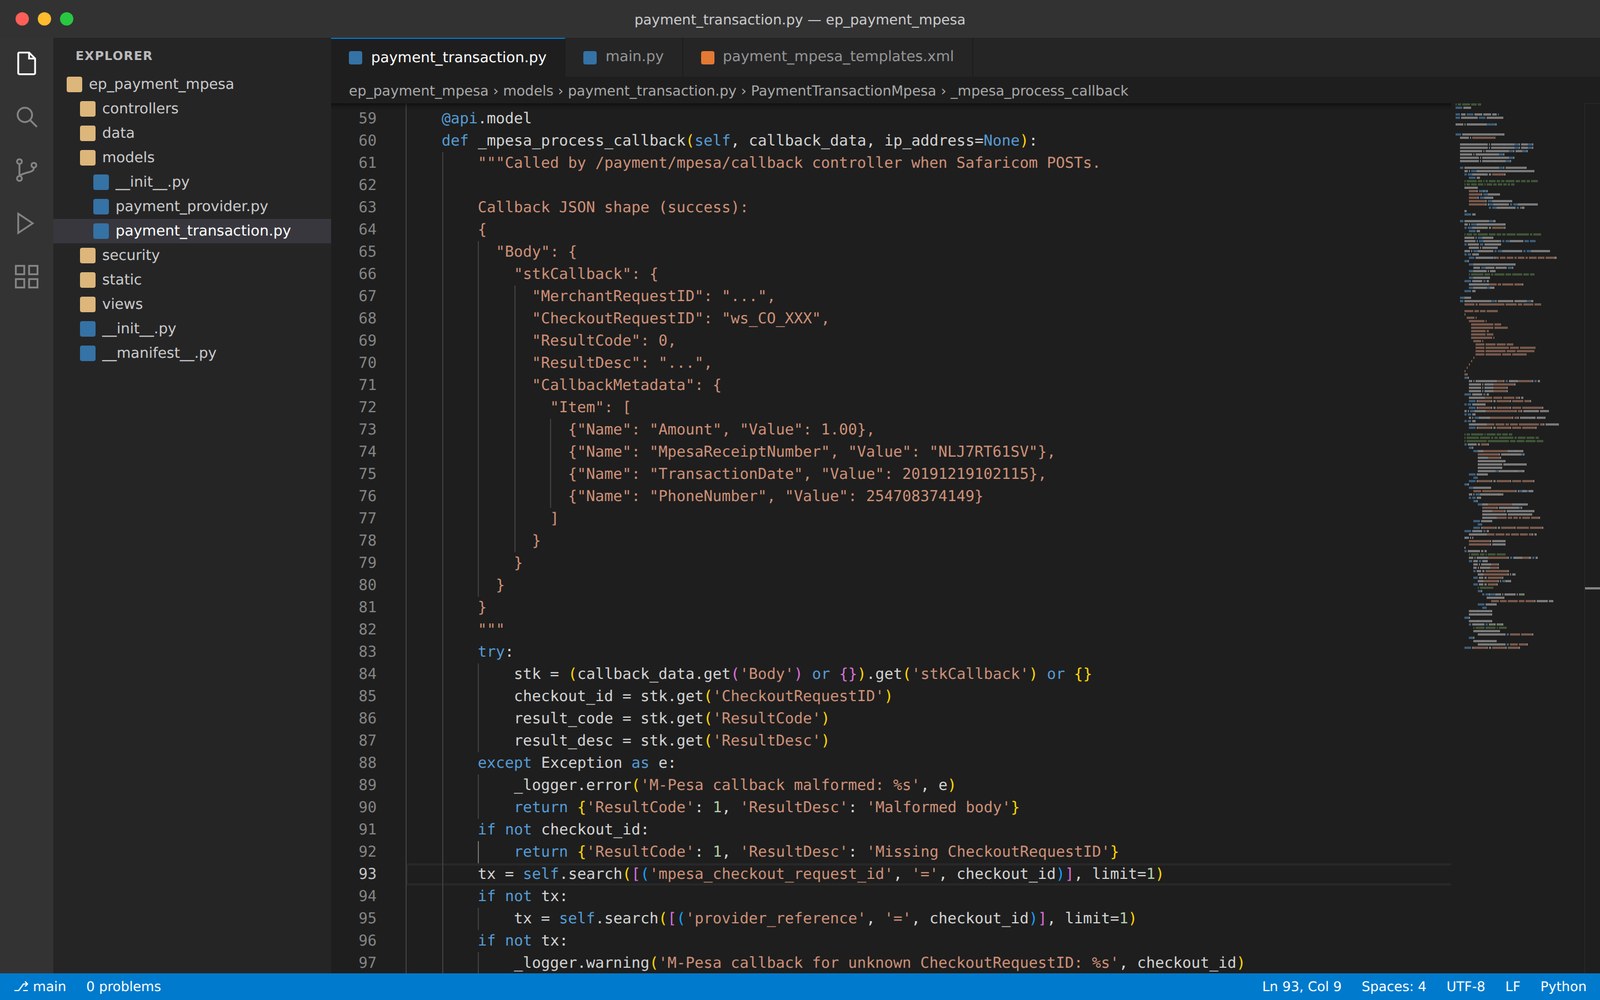Open the Source Control view icon
Screen dimensions: 1600x1000
coord(27,170)
